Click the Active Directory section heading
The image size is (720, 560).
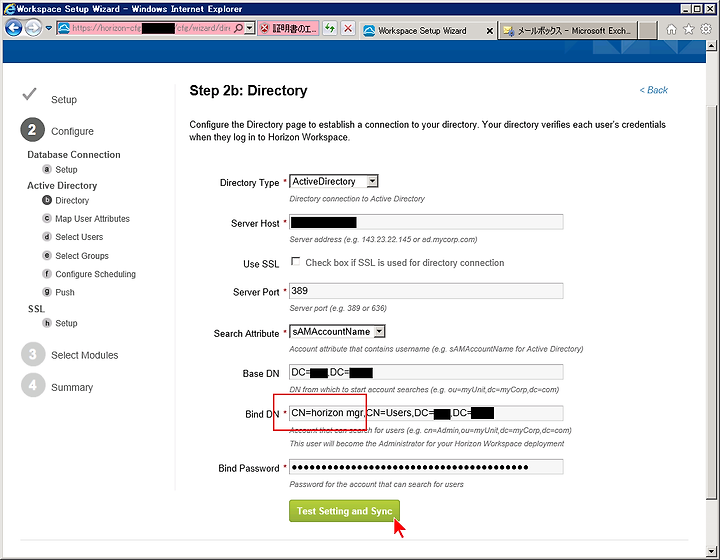(x=62, y=185)
